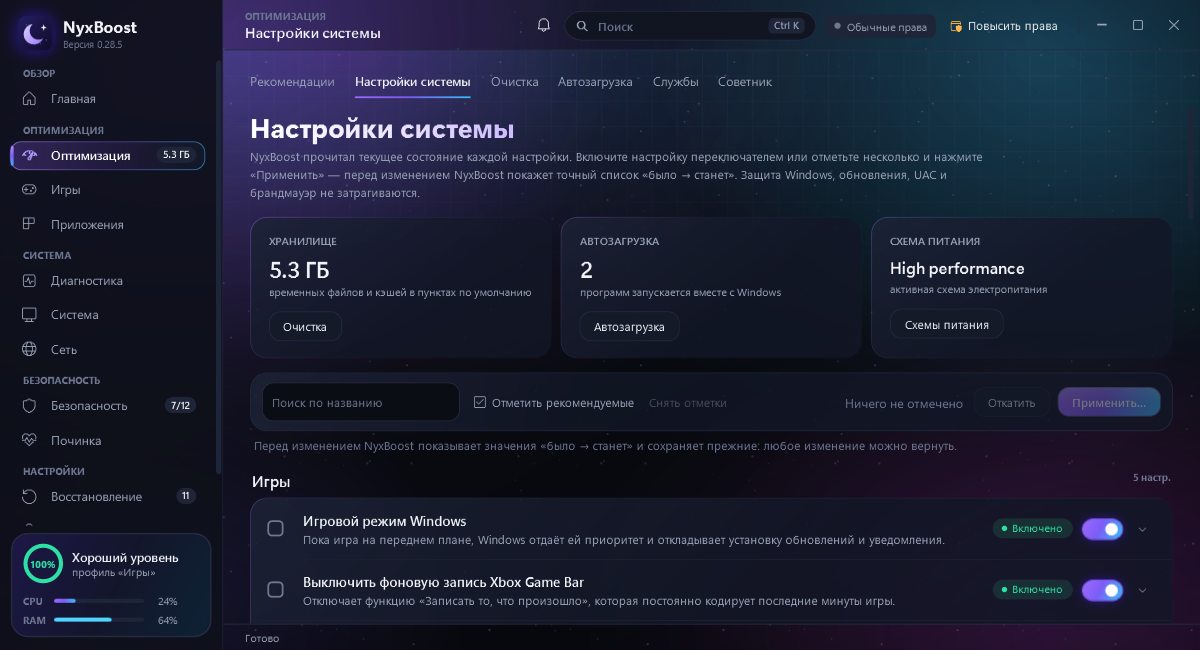Click the 5.3 ГБ badge on Оптимизация

176,155
